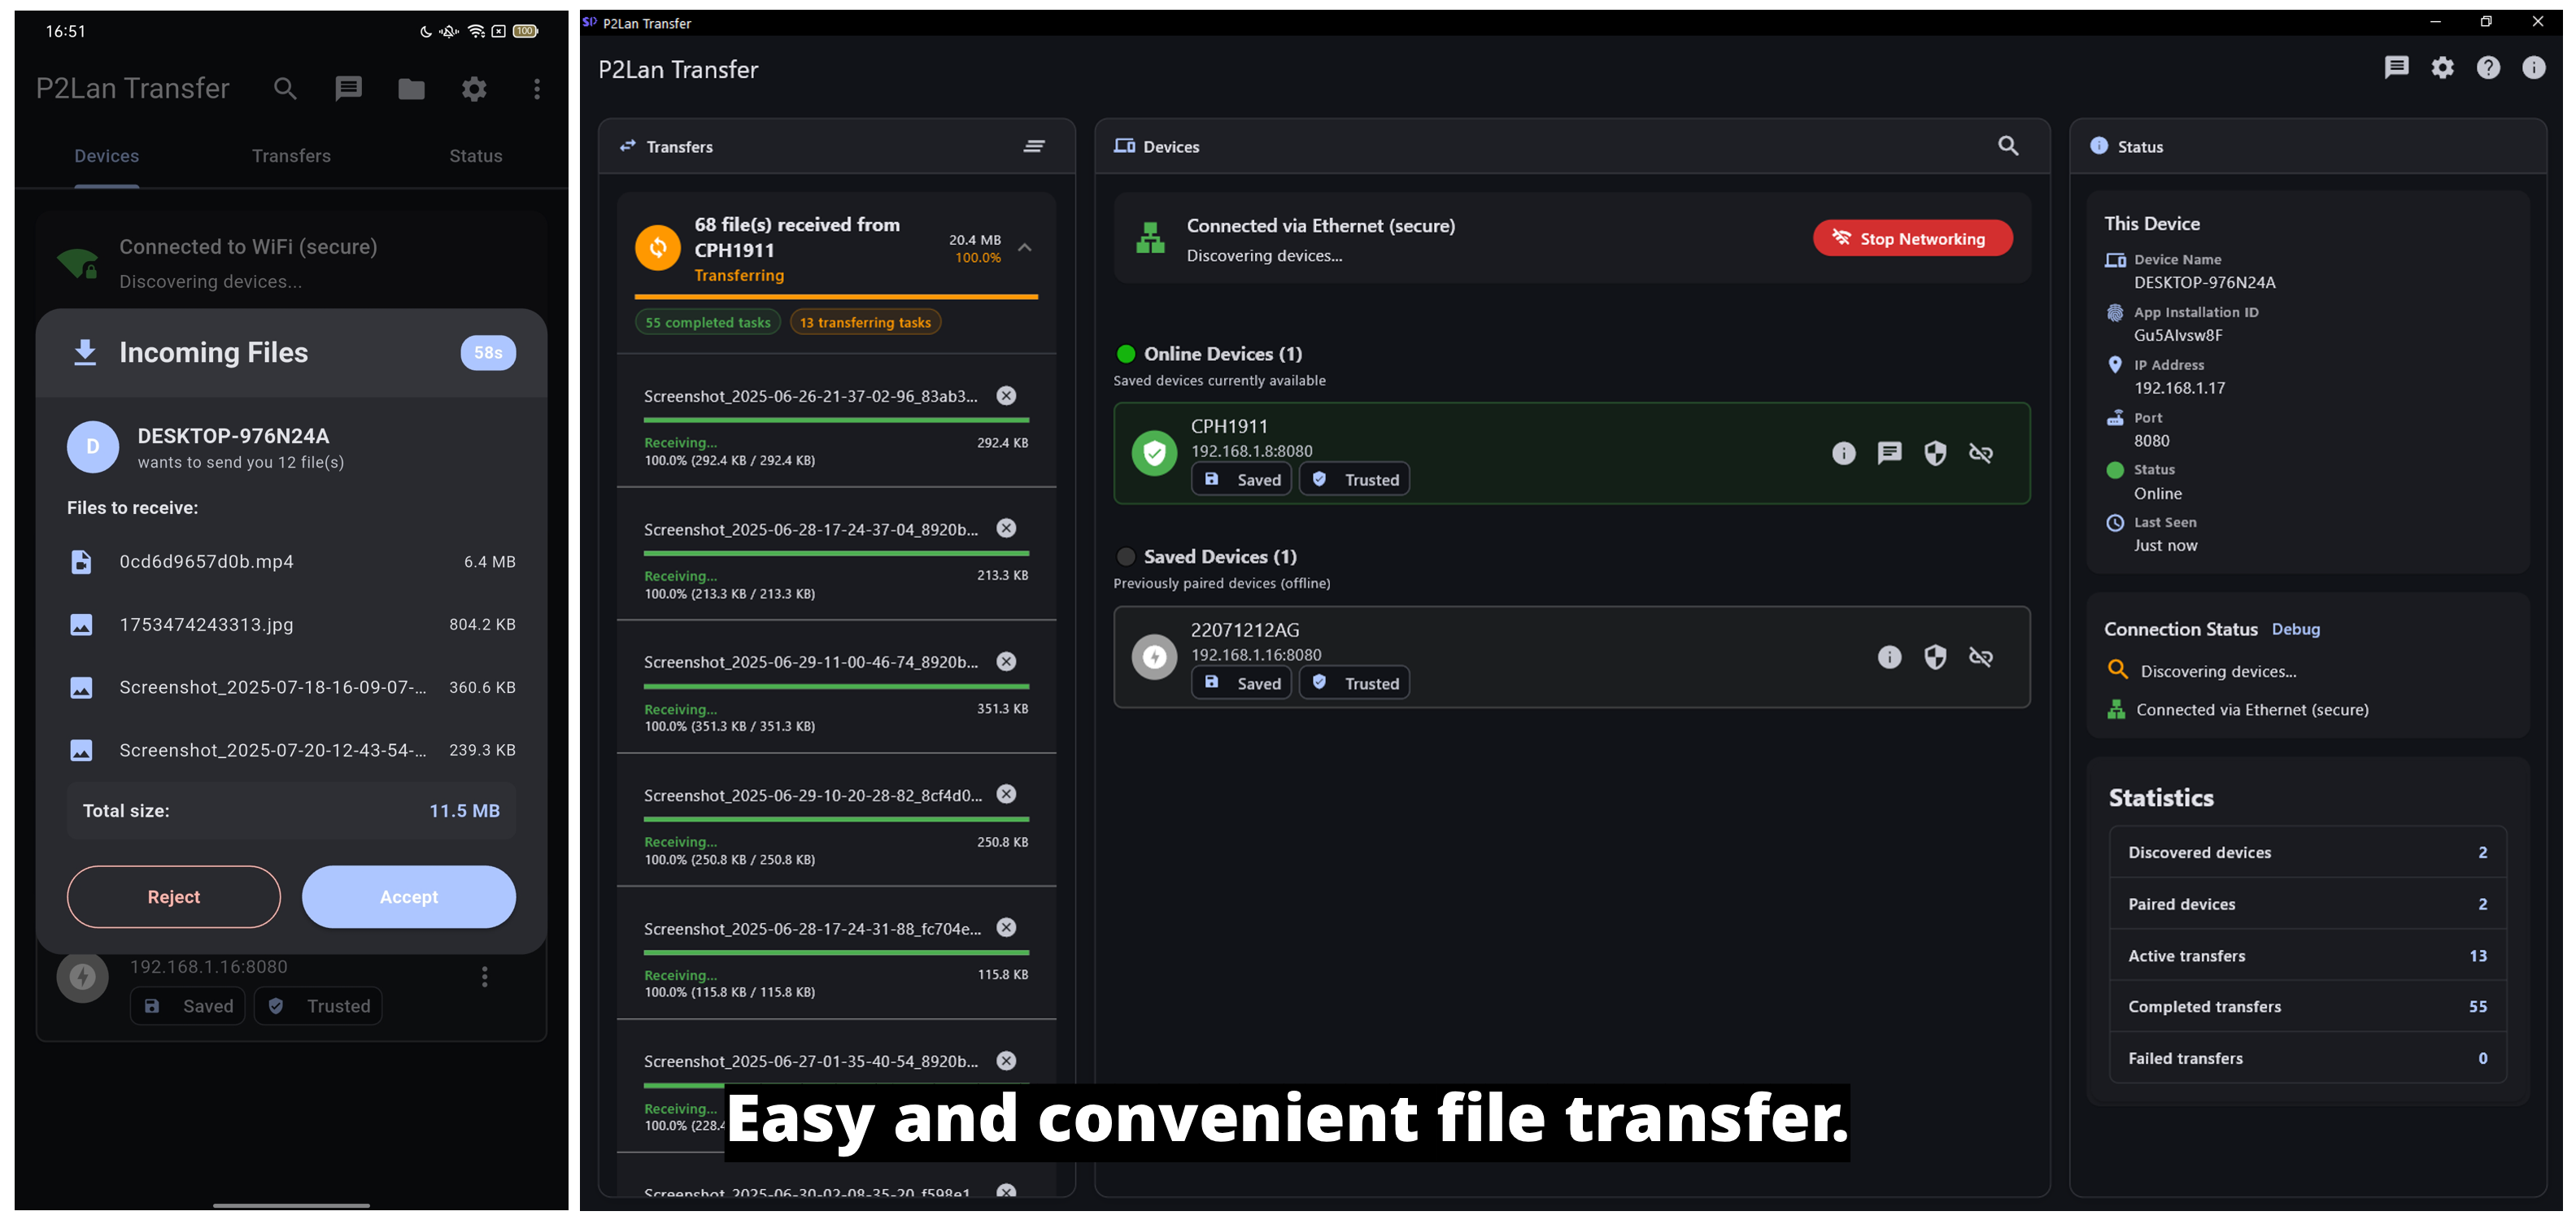Image resolution: width=2576 pixels, height=1220 pixels.
Task: Click progress bar of the 292.4 KB screenshot
Action: 836,420
